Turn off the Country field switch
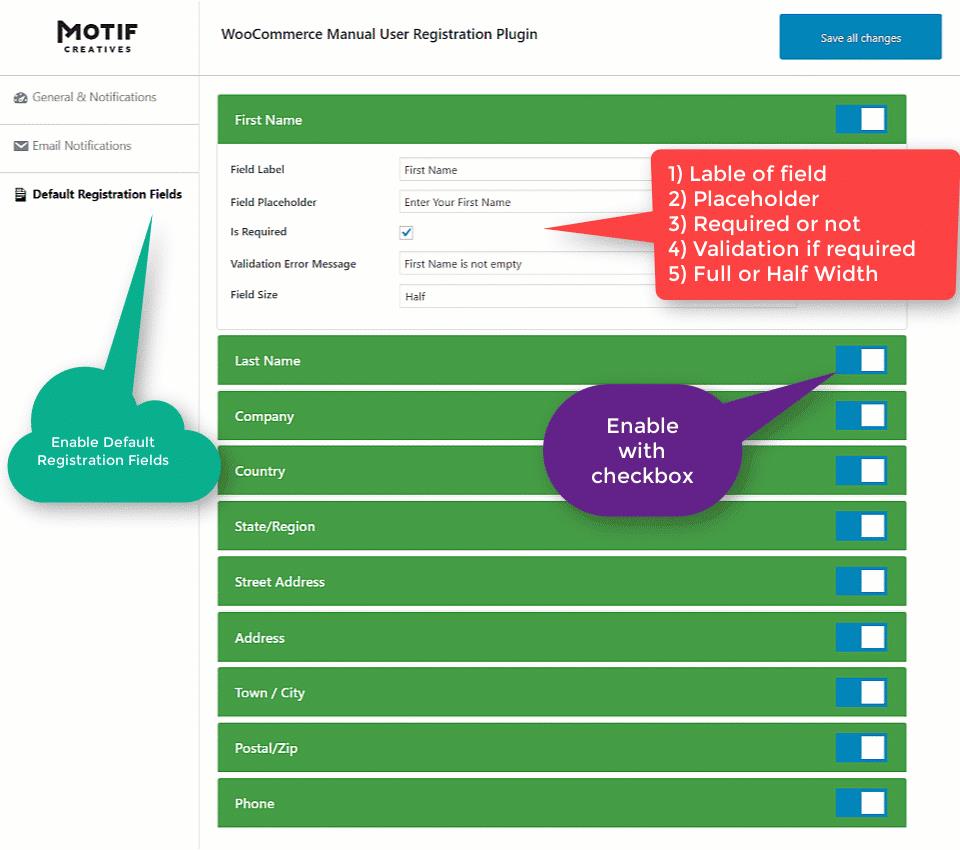 (861, 470)
